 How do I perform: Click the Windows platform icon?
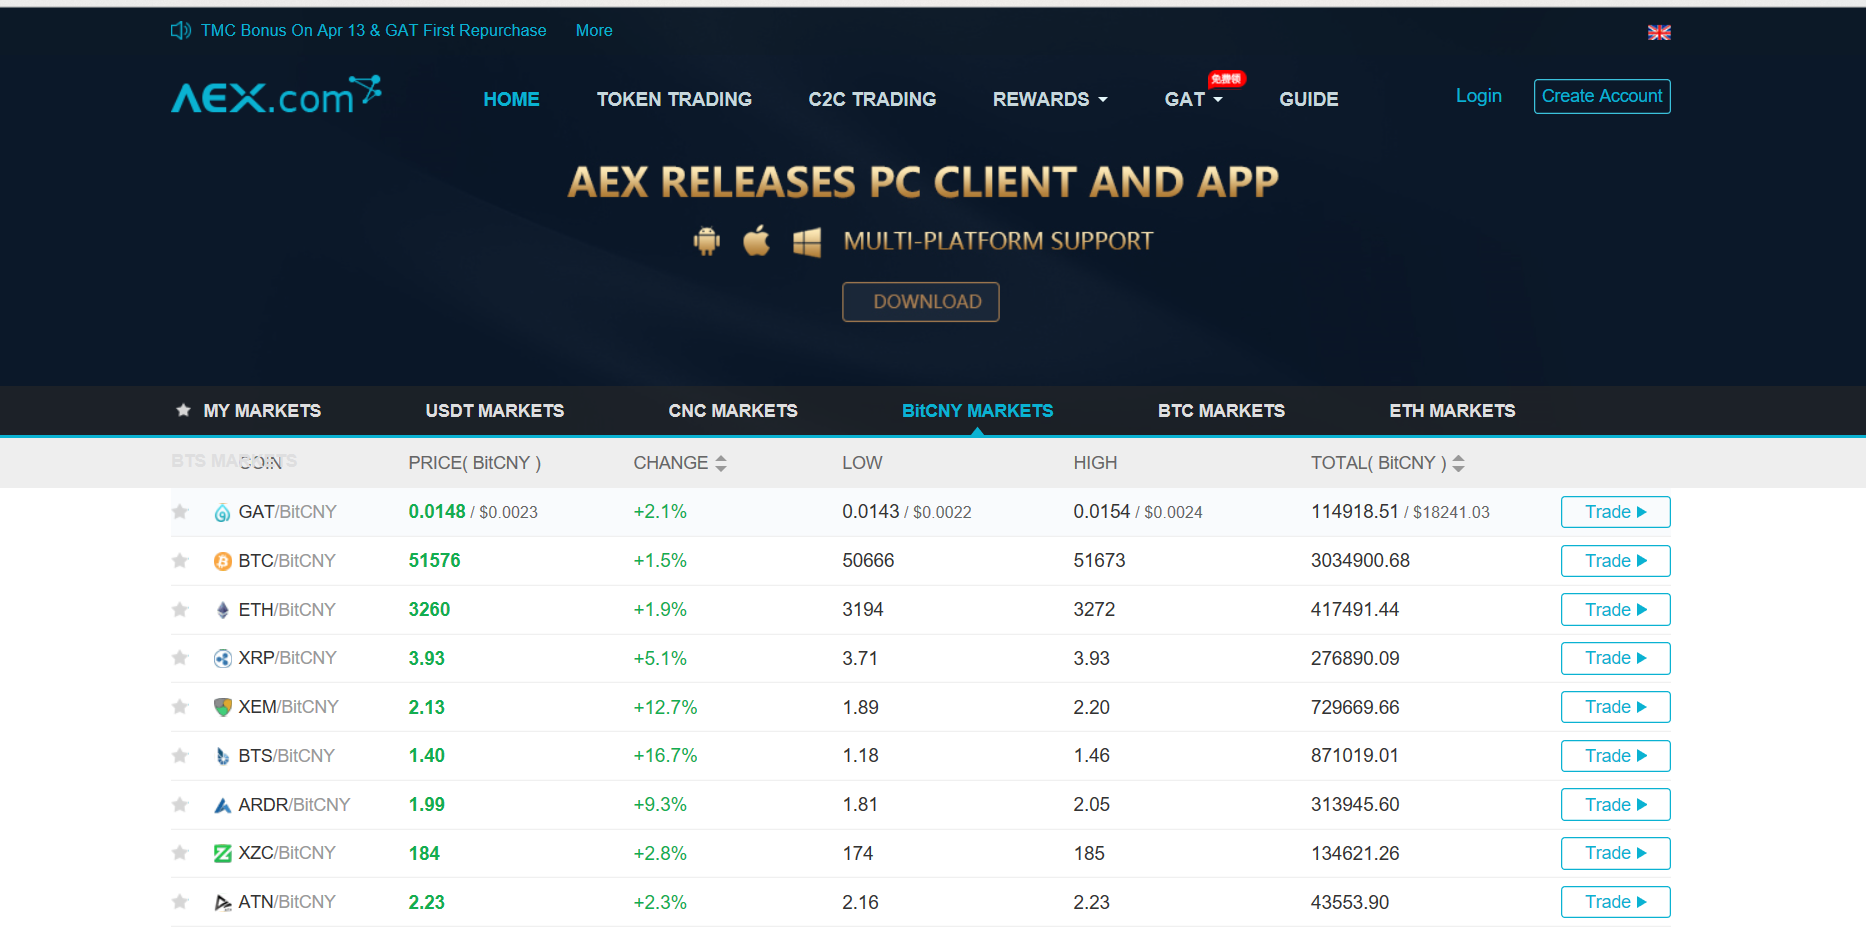pos(807,242)
